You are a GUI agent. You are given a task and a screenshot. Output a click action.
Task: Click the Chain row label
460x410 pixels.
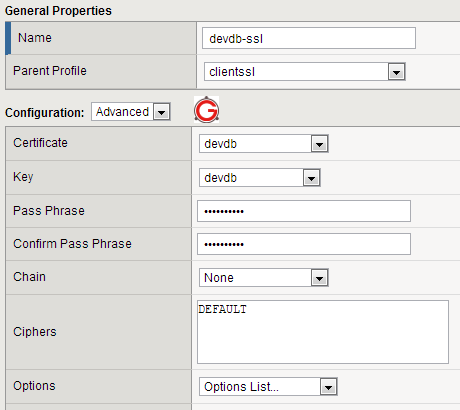(x=29, y=277)
